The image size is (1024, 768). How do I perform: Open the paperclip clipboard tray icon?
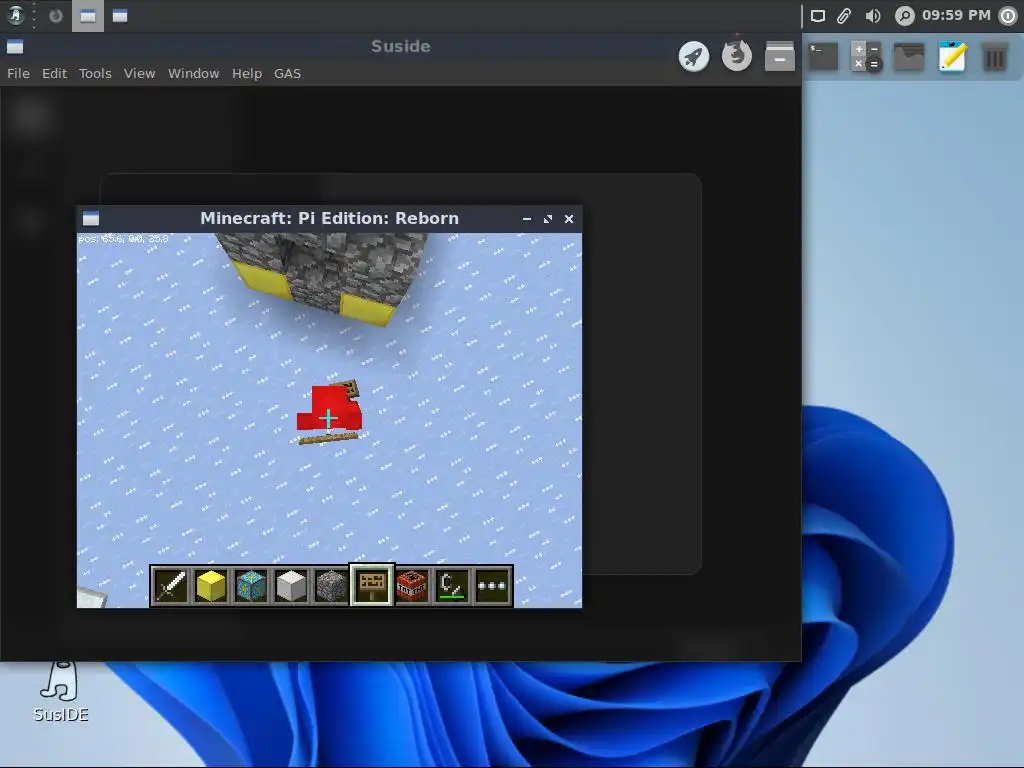(x=844, y=16)
